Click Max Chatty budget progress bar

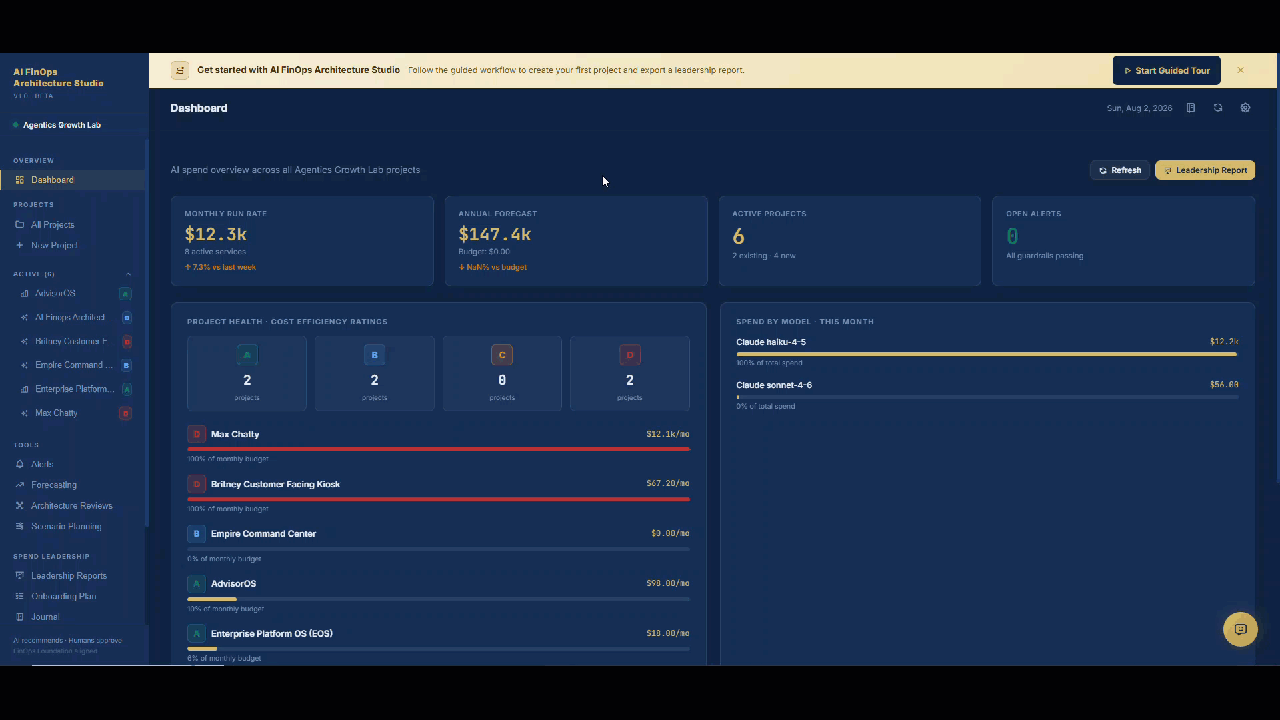[x=438, y=449]
